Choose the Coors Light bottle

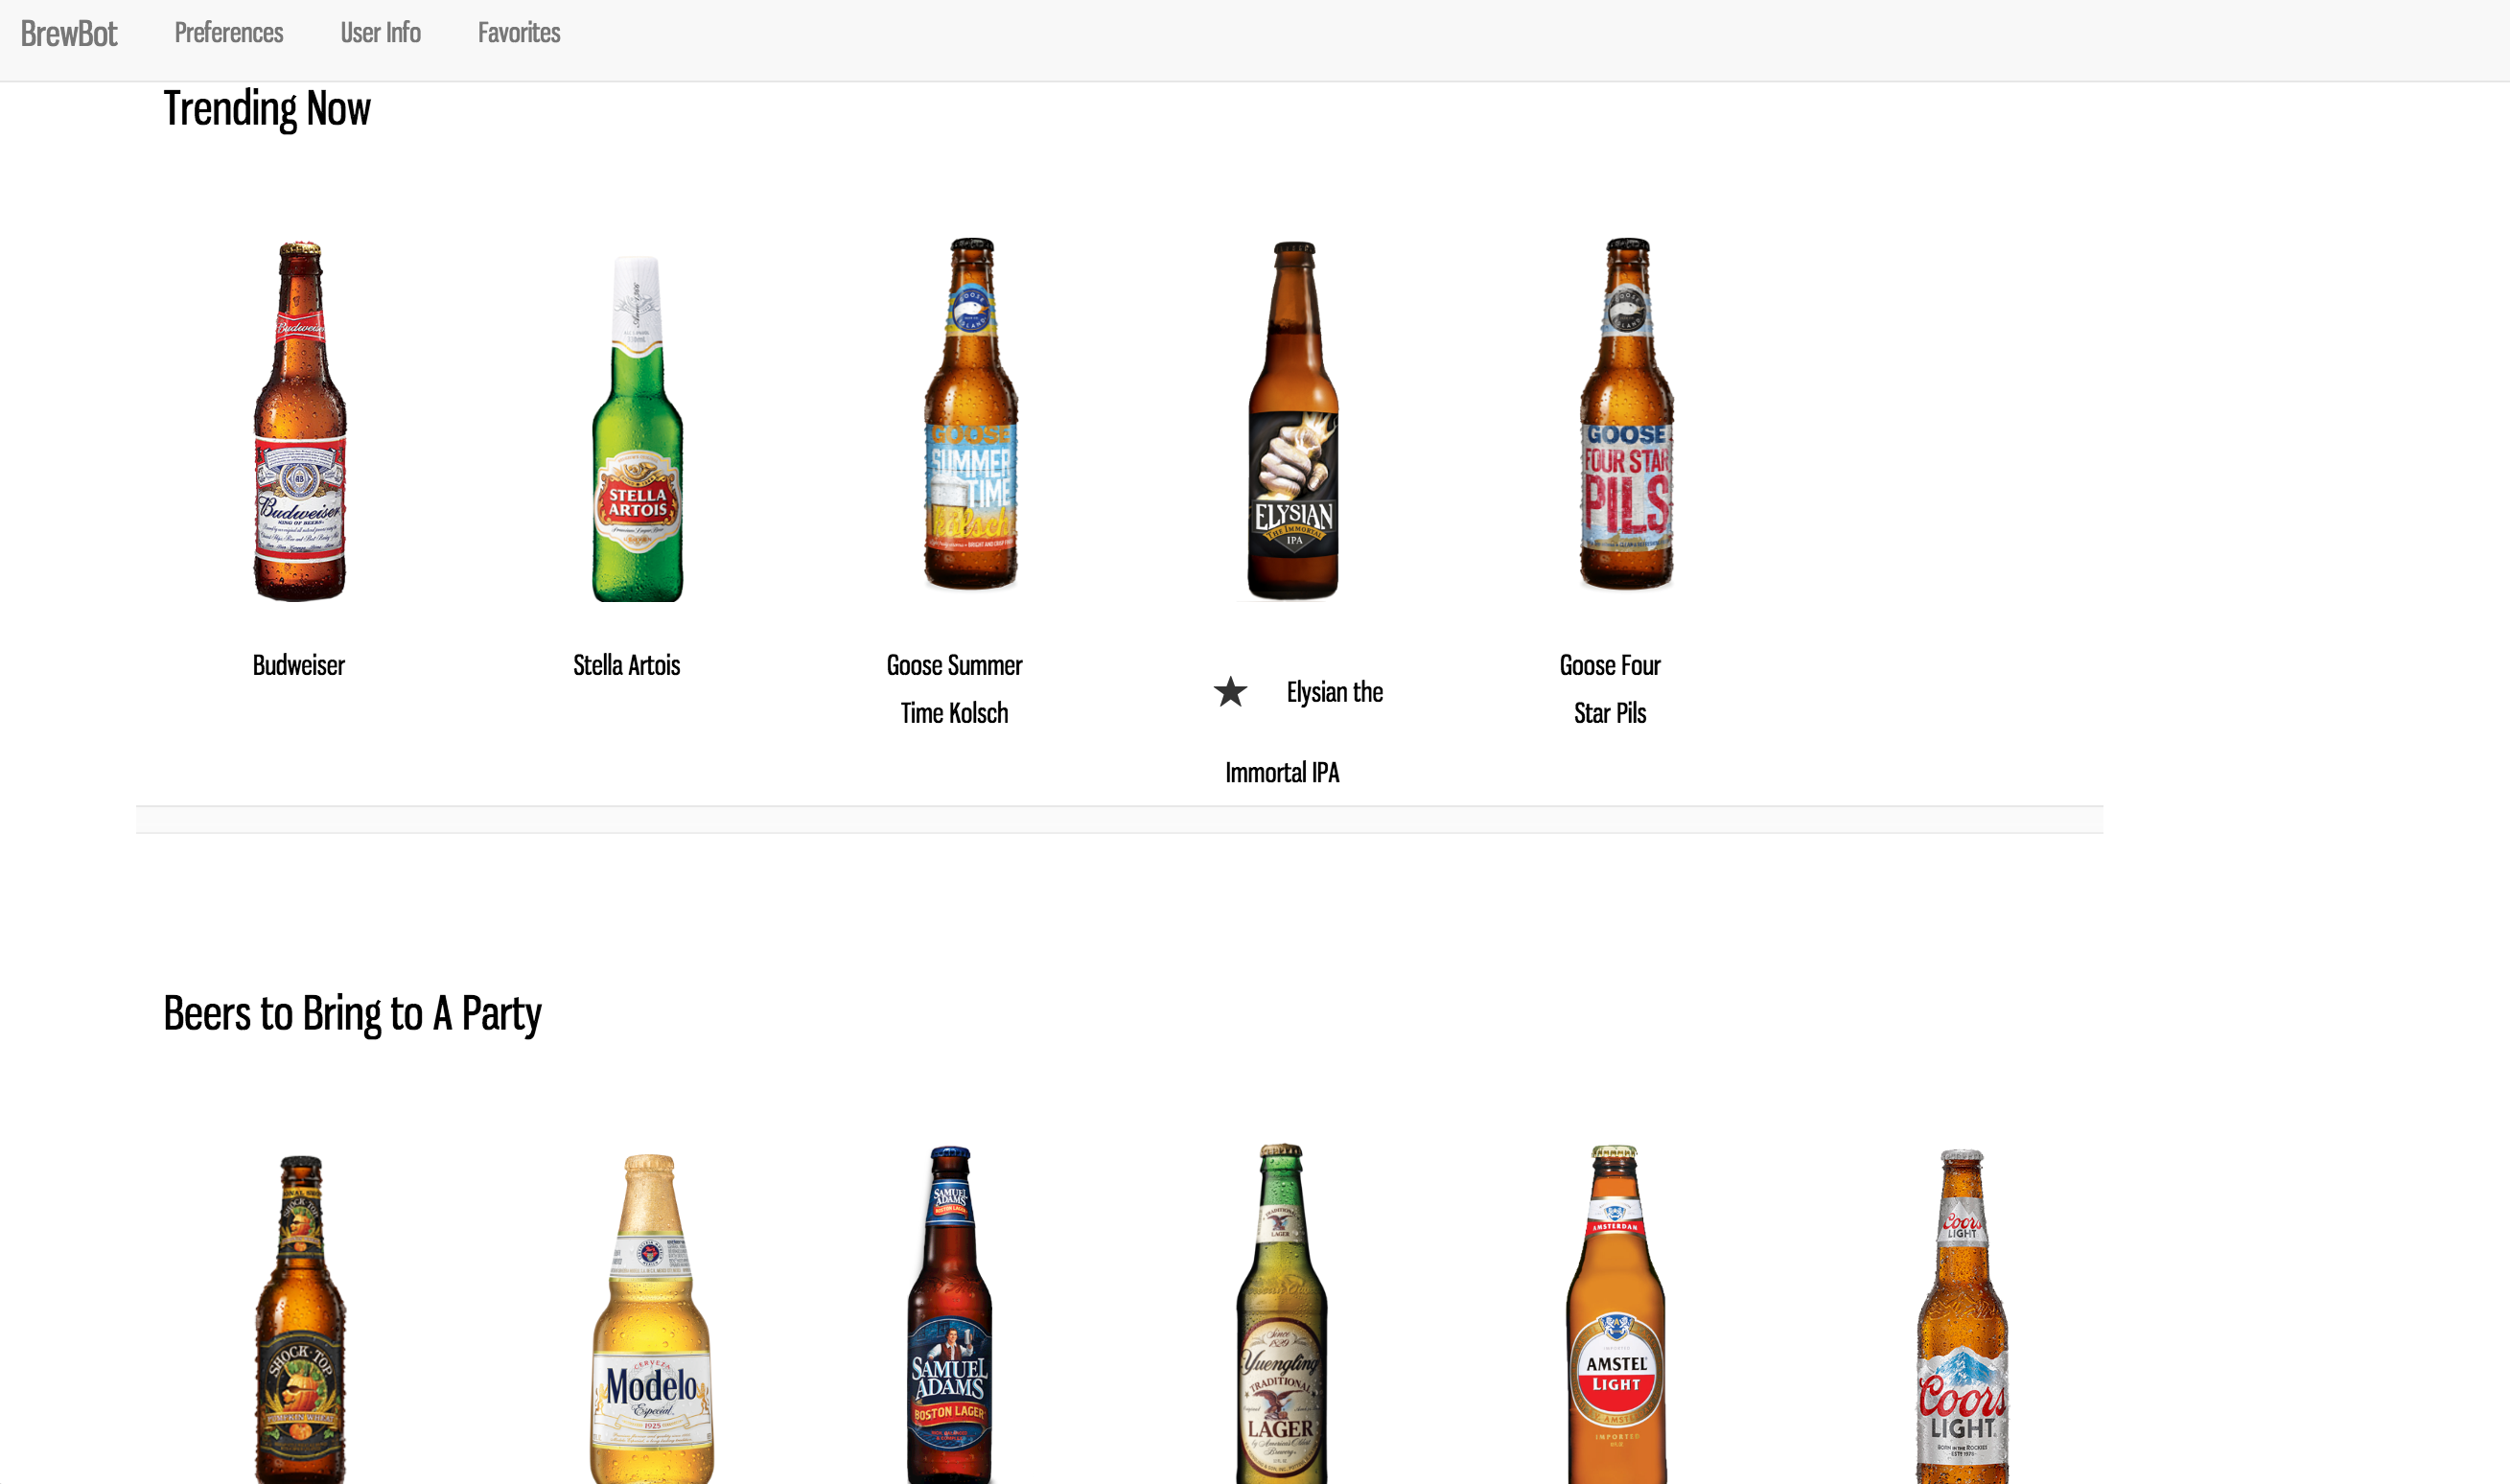(1961, 1318)
